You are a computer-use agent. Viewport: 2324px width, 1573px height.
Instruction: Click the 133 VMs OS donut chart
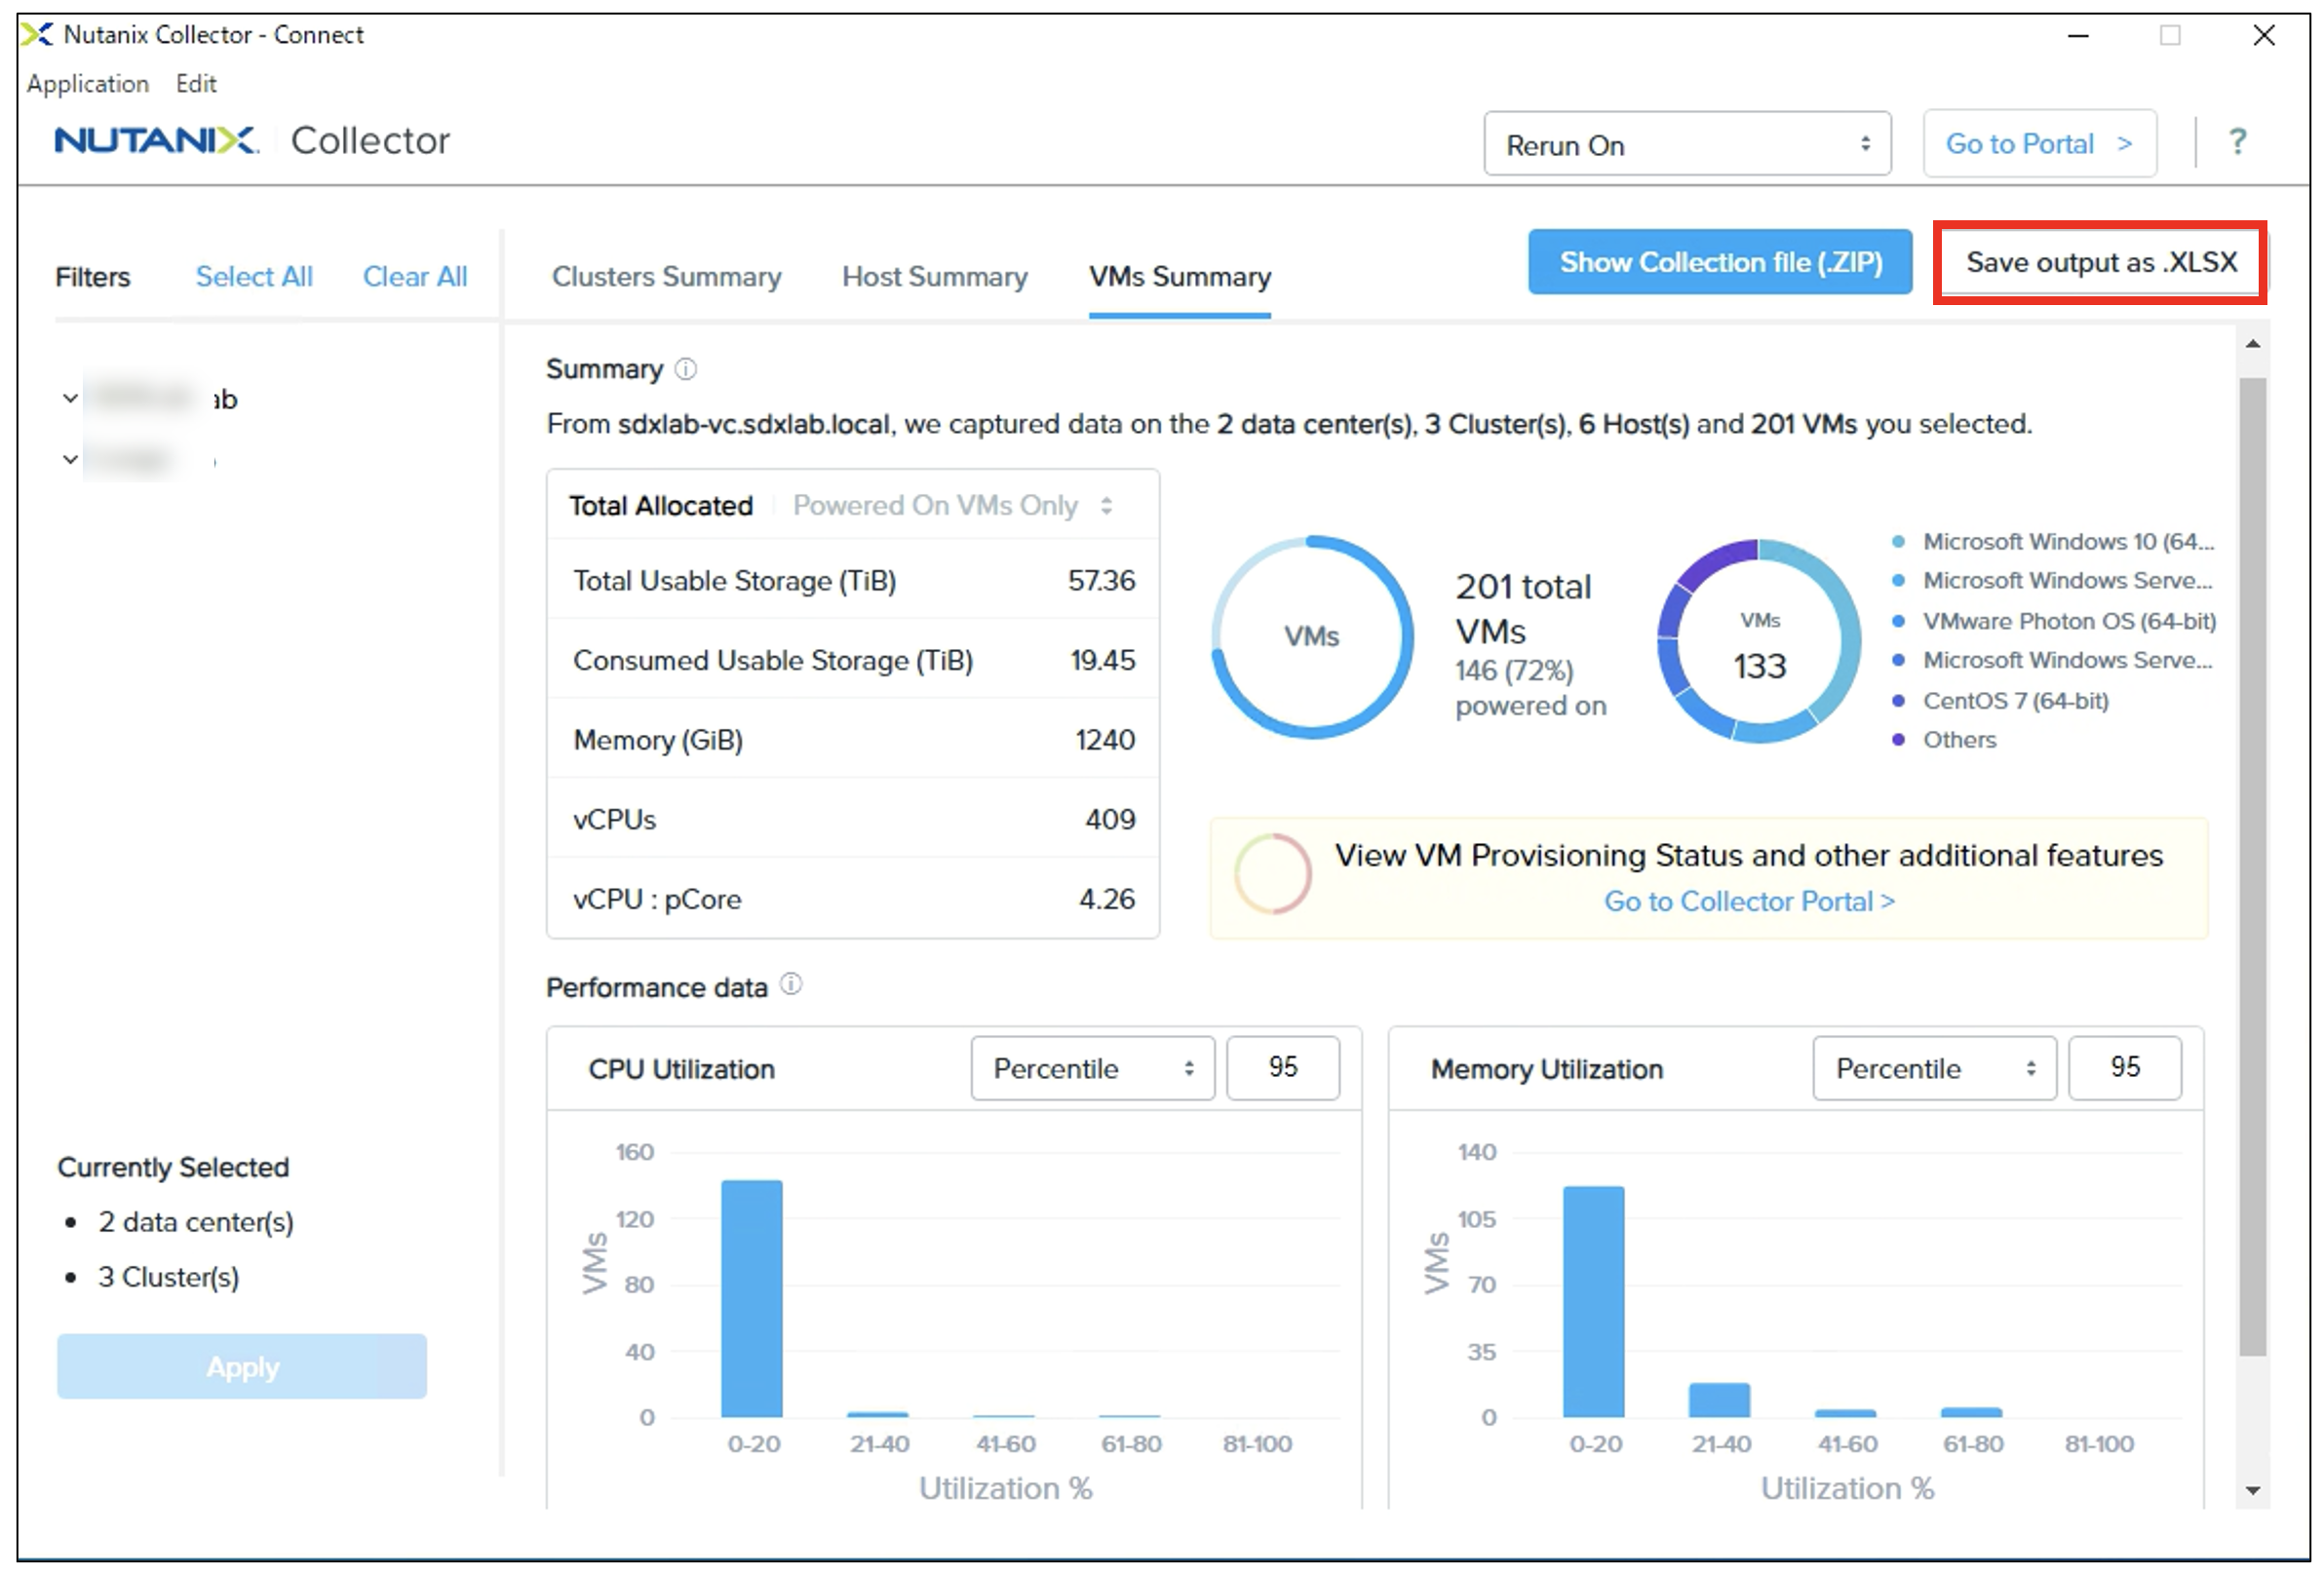coord(1758,640)
